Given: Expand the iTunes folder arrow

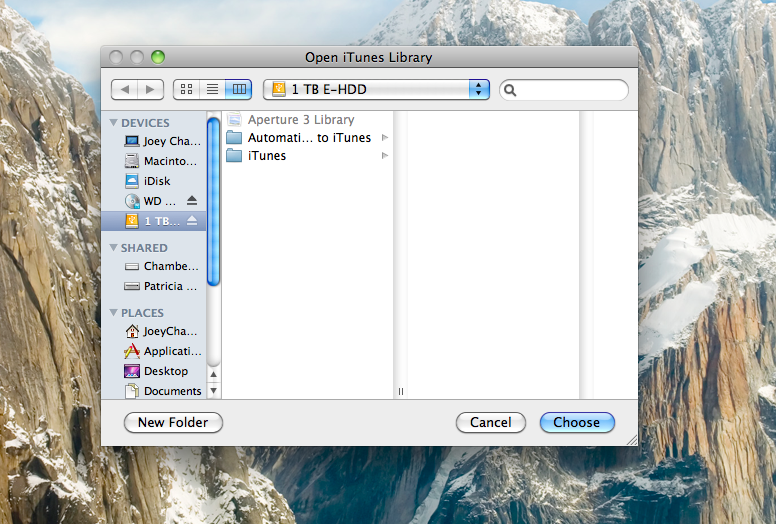Looking at the screenshot, I should [x=385, y=155].
